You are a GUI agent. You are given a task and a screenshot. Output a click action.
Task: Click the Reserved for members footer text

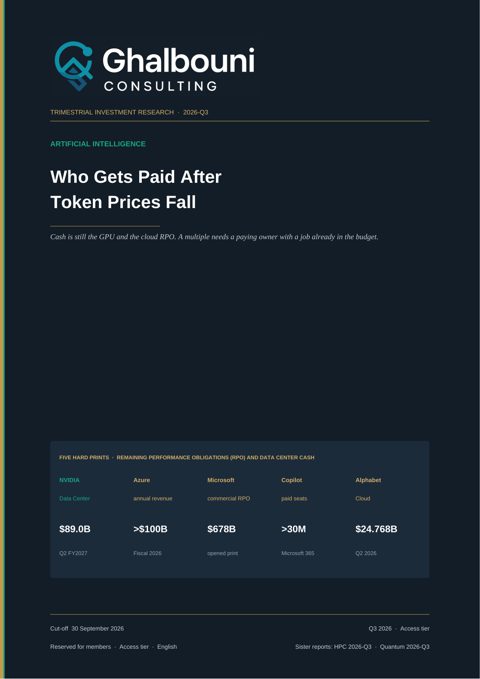81,647
